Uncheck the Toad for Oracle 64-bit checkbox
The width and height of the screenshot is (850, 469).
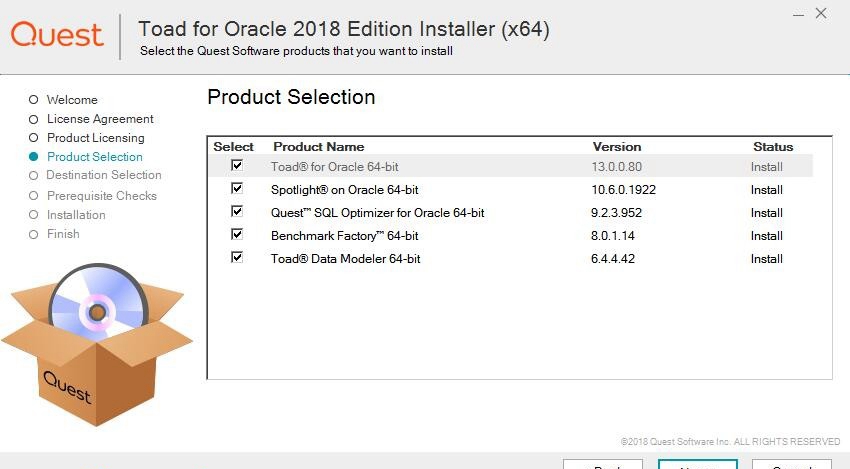pyautogui.click(x=237, y=165)
